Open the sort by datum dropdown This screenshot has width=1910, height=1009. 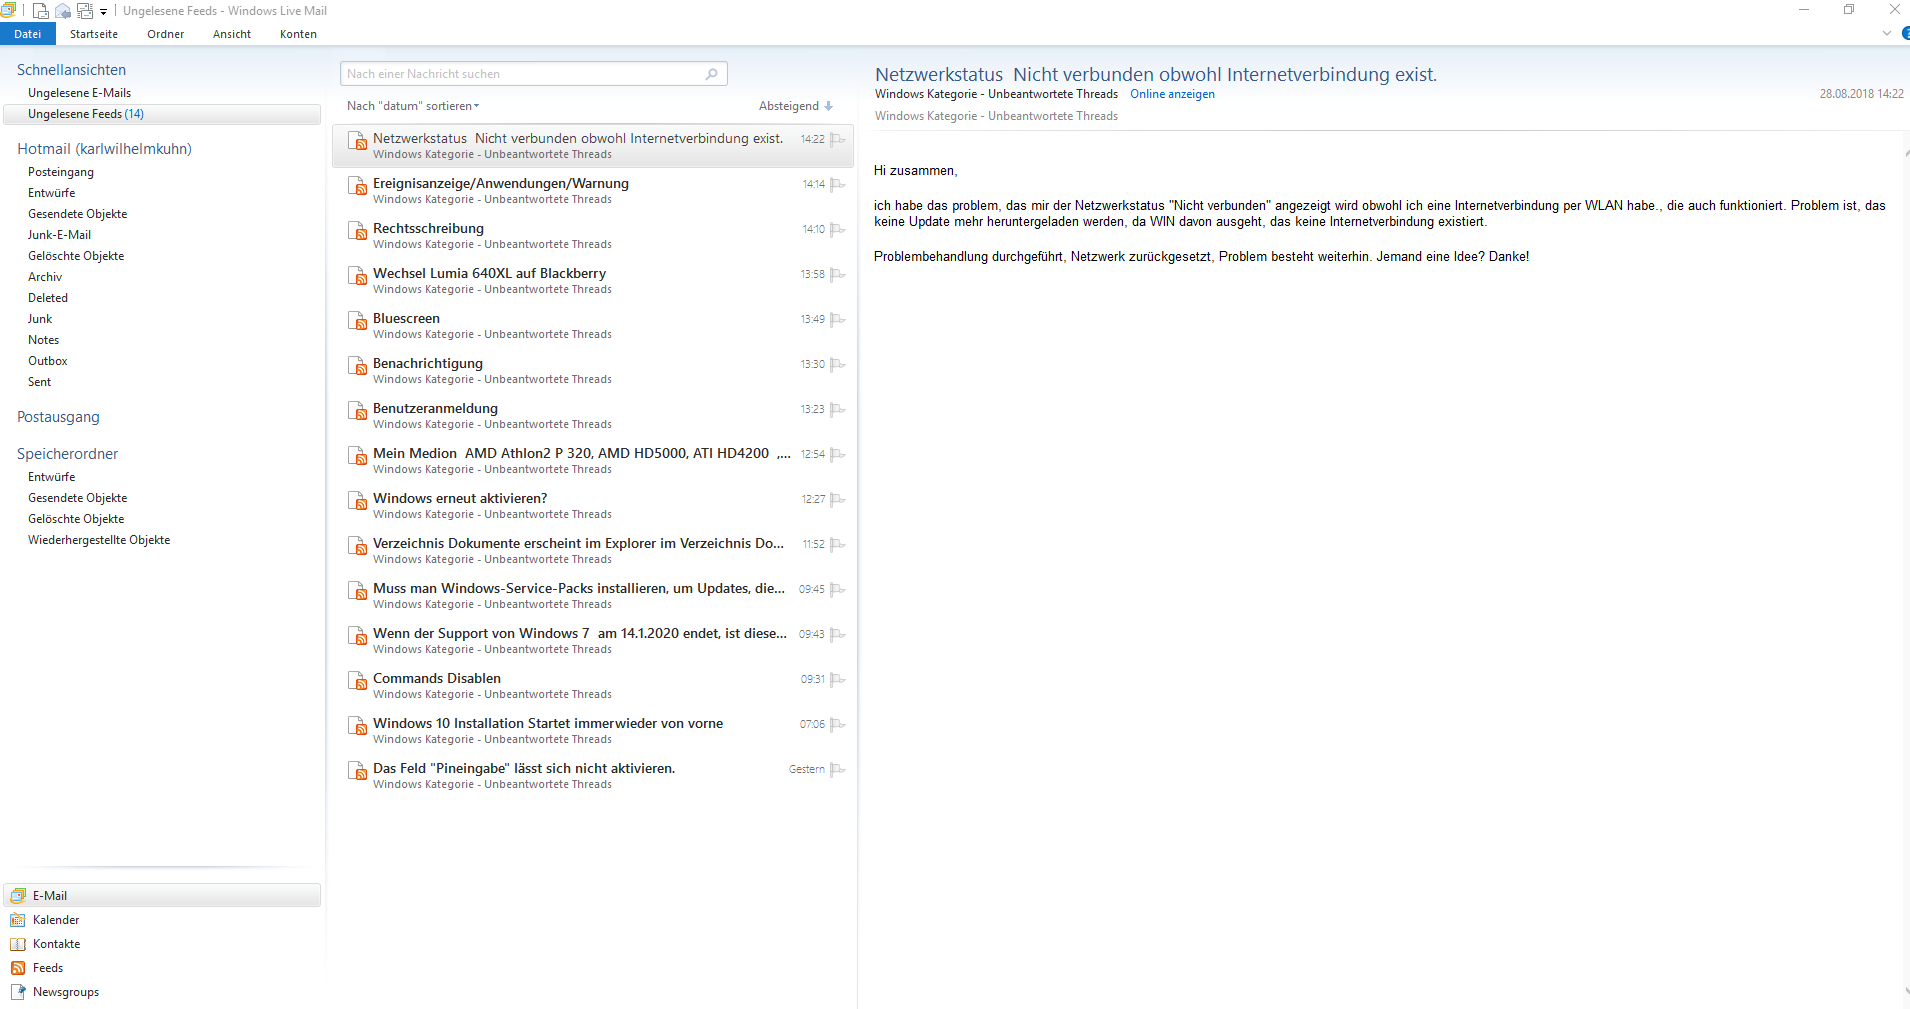(x=413, y=106)
